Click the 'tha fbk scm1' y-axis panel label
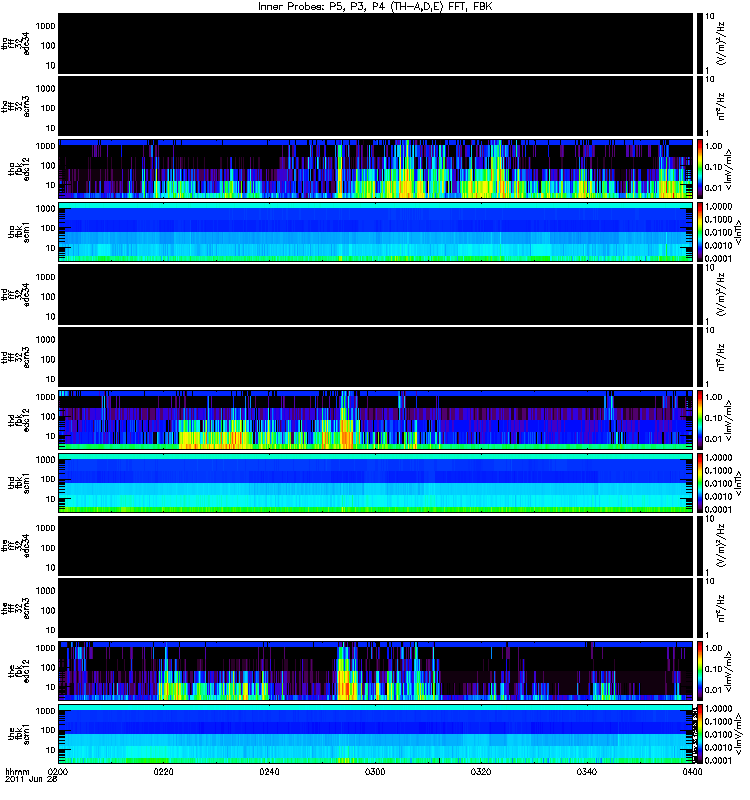 pos(19,232)
